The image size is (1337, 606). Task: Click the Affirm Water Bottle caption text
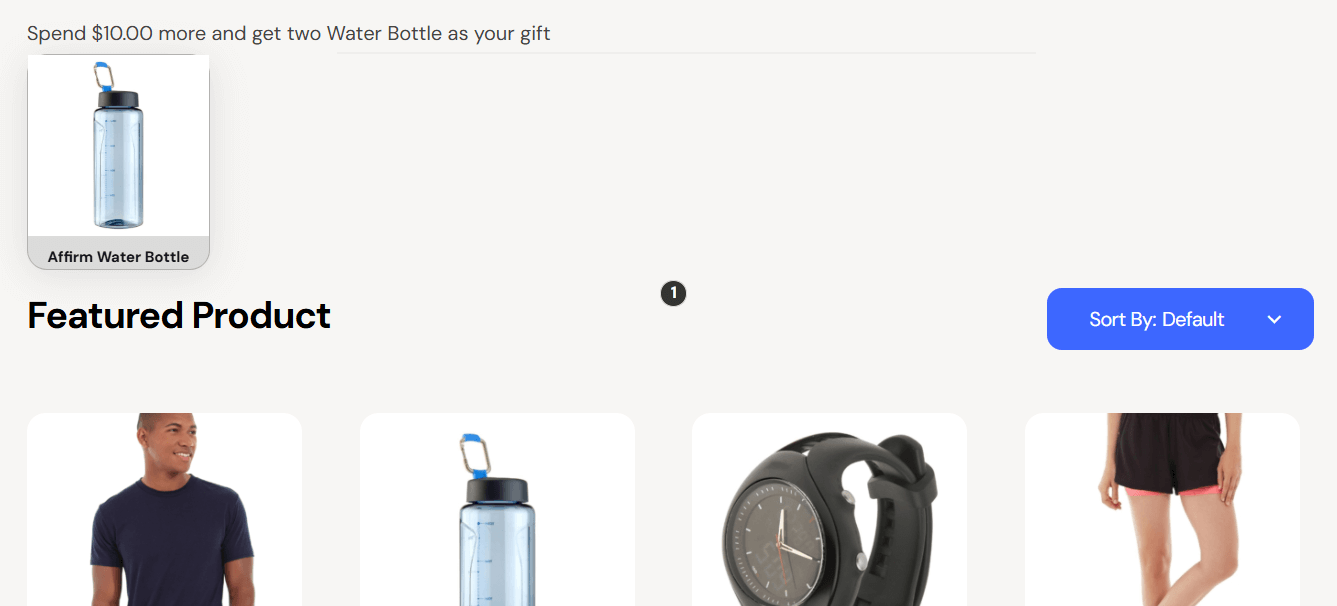pos(118,257)
